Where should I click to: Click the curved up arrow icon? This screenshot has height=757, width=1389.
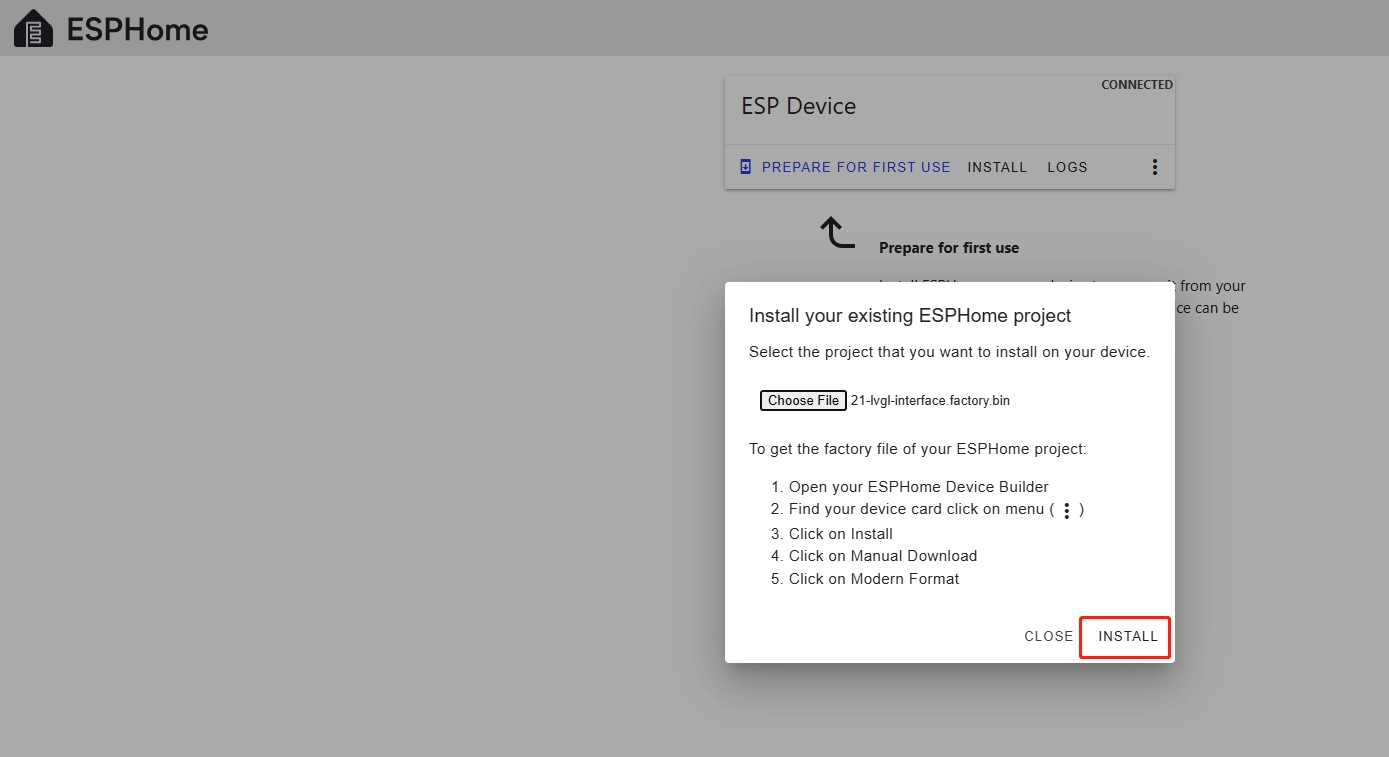(838, 232)
